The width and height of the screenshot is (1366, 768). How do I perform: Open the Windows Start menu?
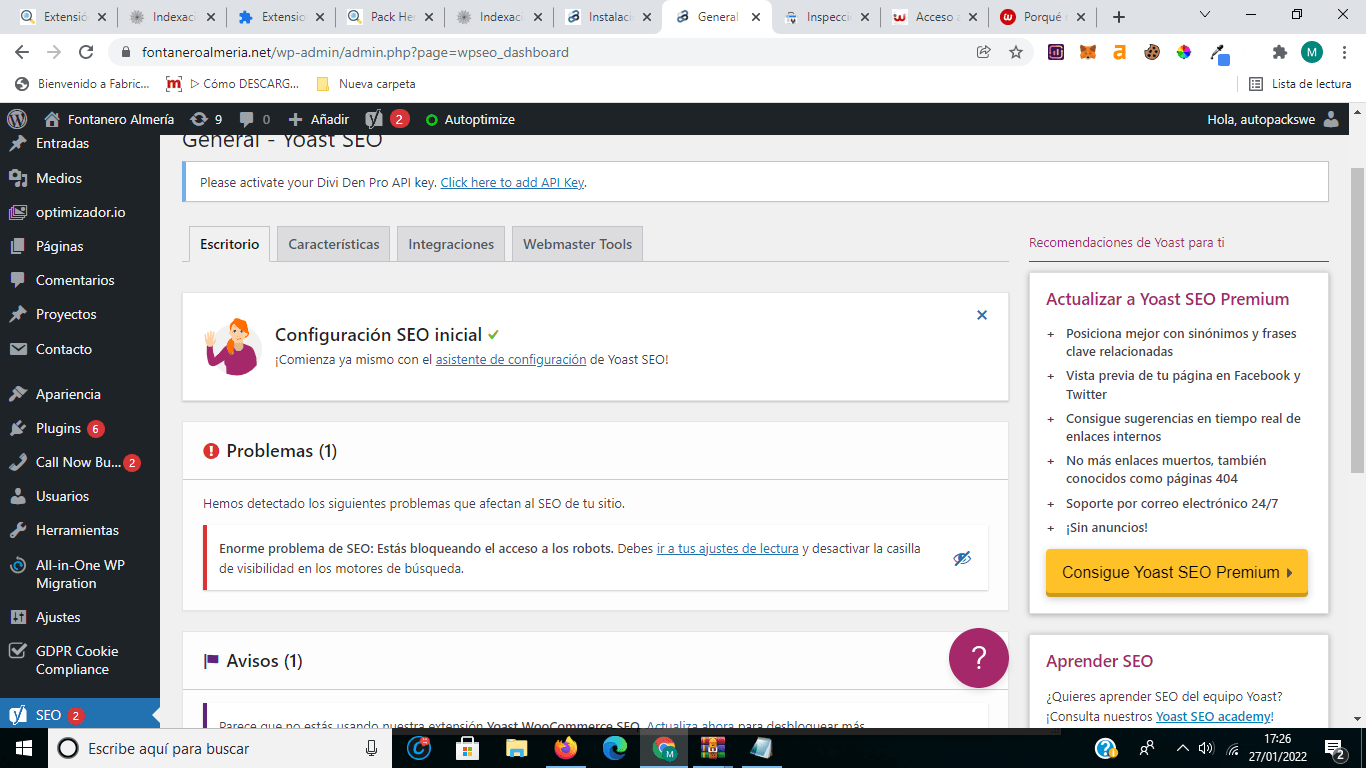click(23, 748)
